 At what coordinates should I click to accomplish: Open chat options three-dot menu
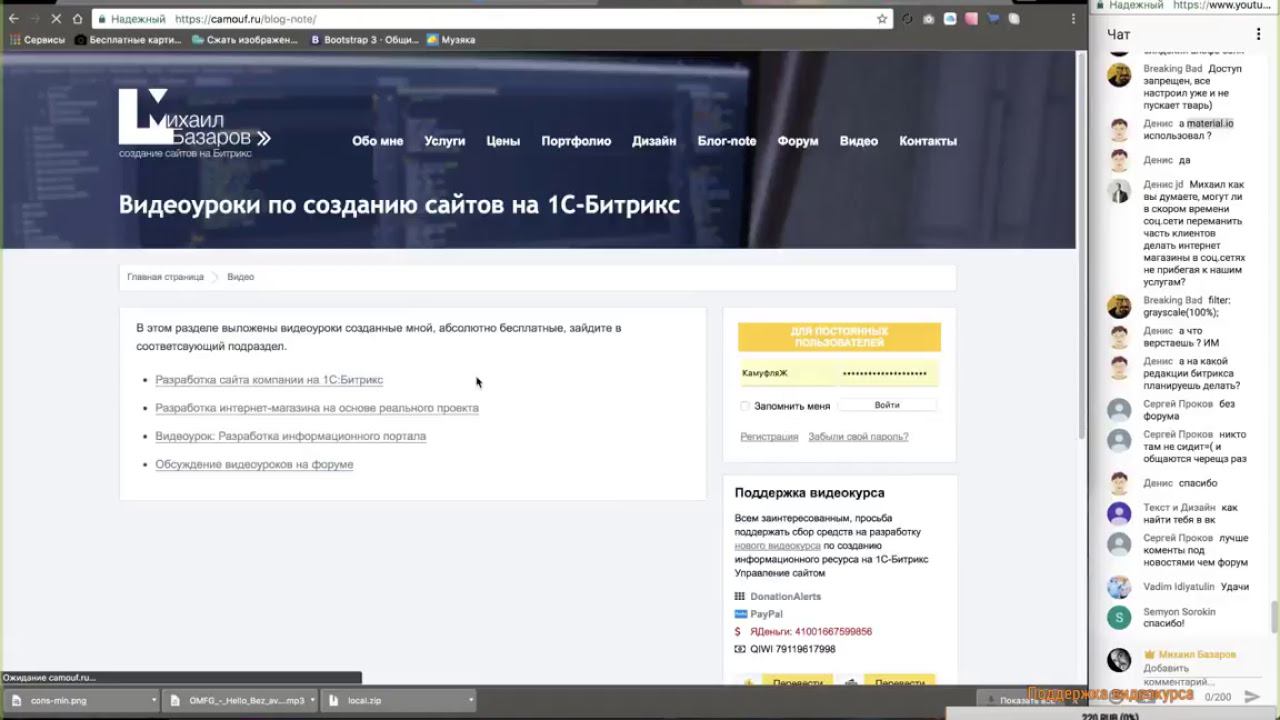coord(1259,35)
